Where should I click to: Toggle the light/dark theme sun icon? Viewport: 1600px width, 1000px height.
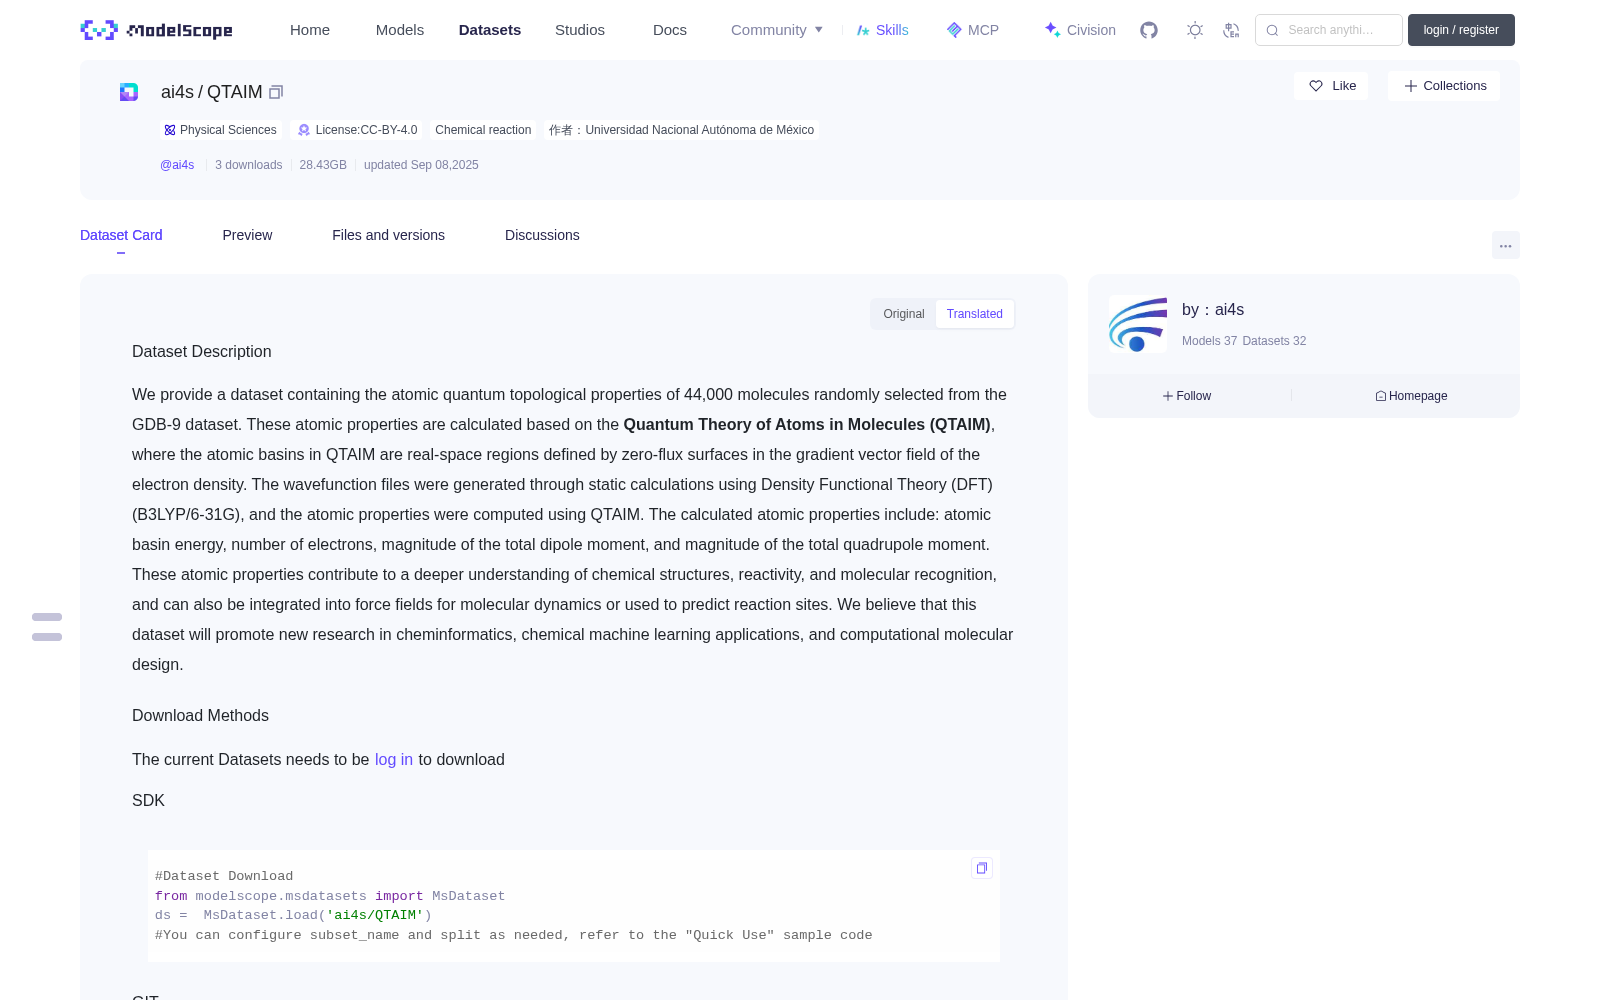(x=1195, y=30)
